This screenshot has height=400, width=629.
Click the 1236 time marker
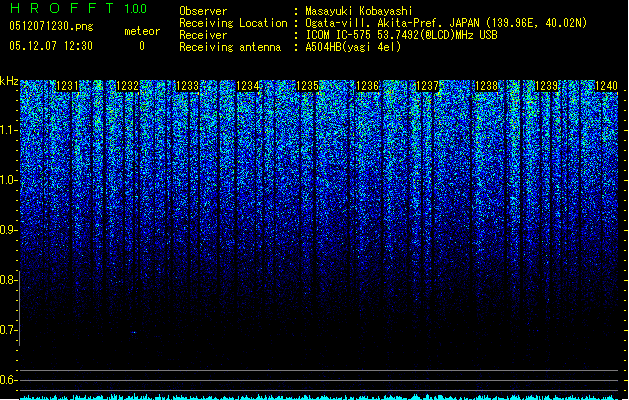point(367,86)
